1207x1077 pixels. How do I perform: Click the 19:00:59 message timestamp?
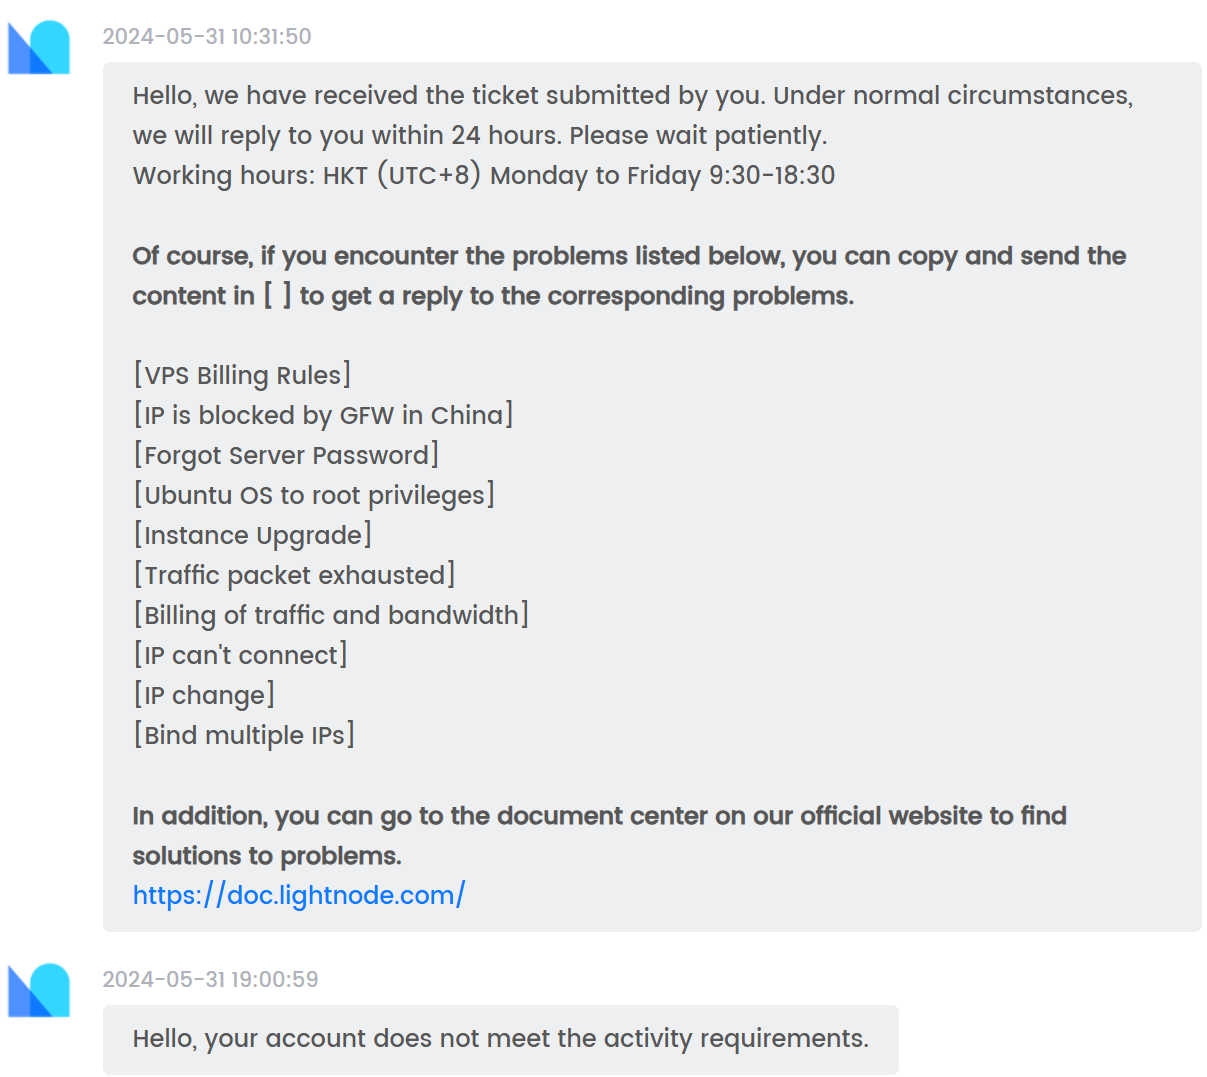point(210,980)
